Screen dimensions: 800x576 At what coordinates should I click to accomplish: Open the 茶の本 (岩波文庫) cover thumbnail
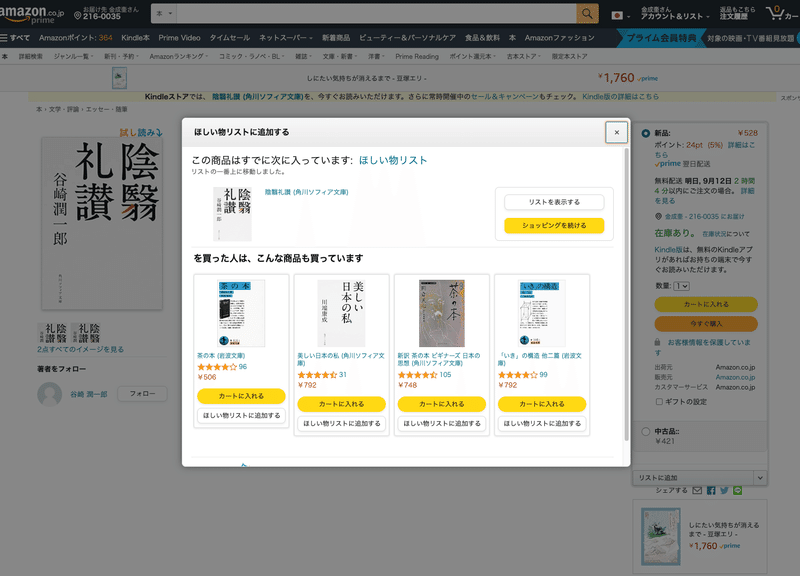[241, 313]
